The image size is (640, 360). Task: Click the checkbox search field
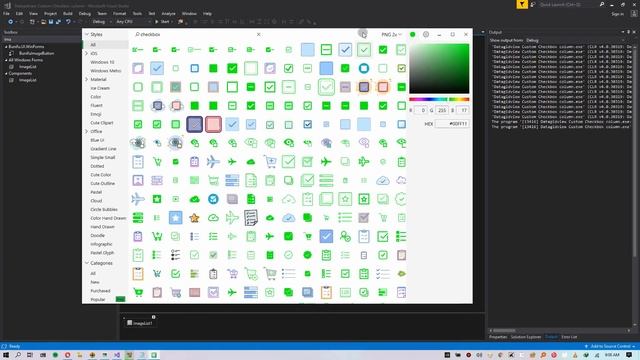[198, 35]
